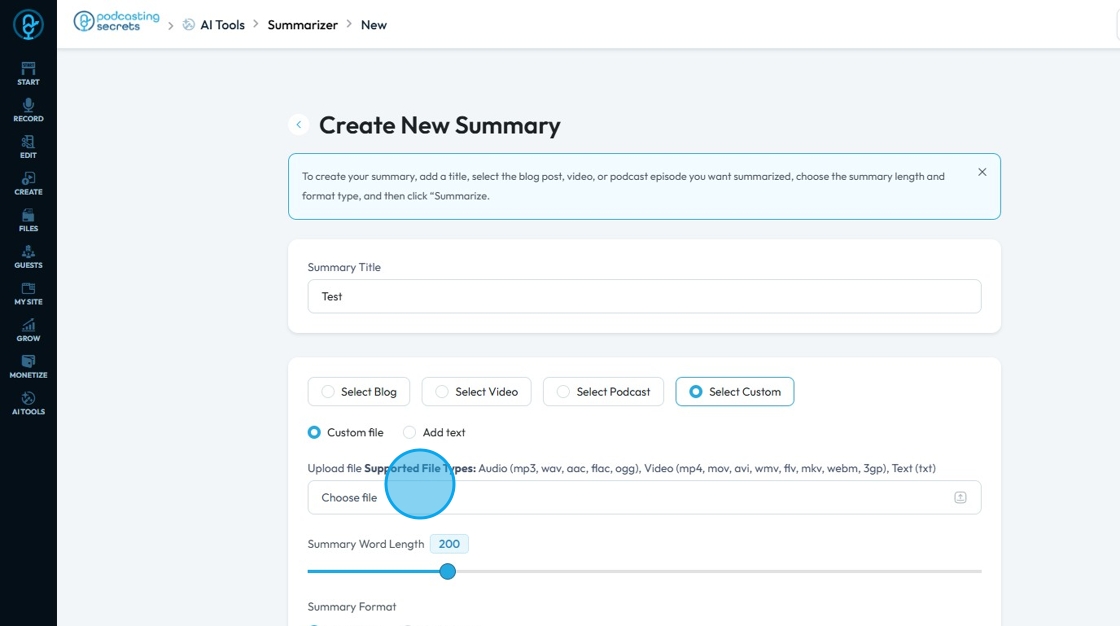Screen dimensions: 1120x626
Task: Go to the Edit sidebar icon
Action: (x=28, y=147)
